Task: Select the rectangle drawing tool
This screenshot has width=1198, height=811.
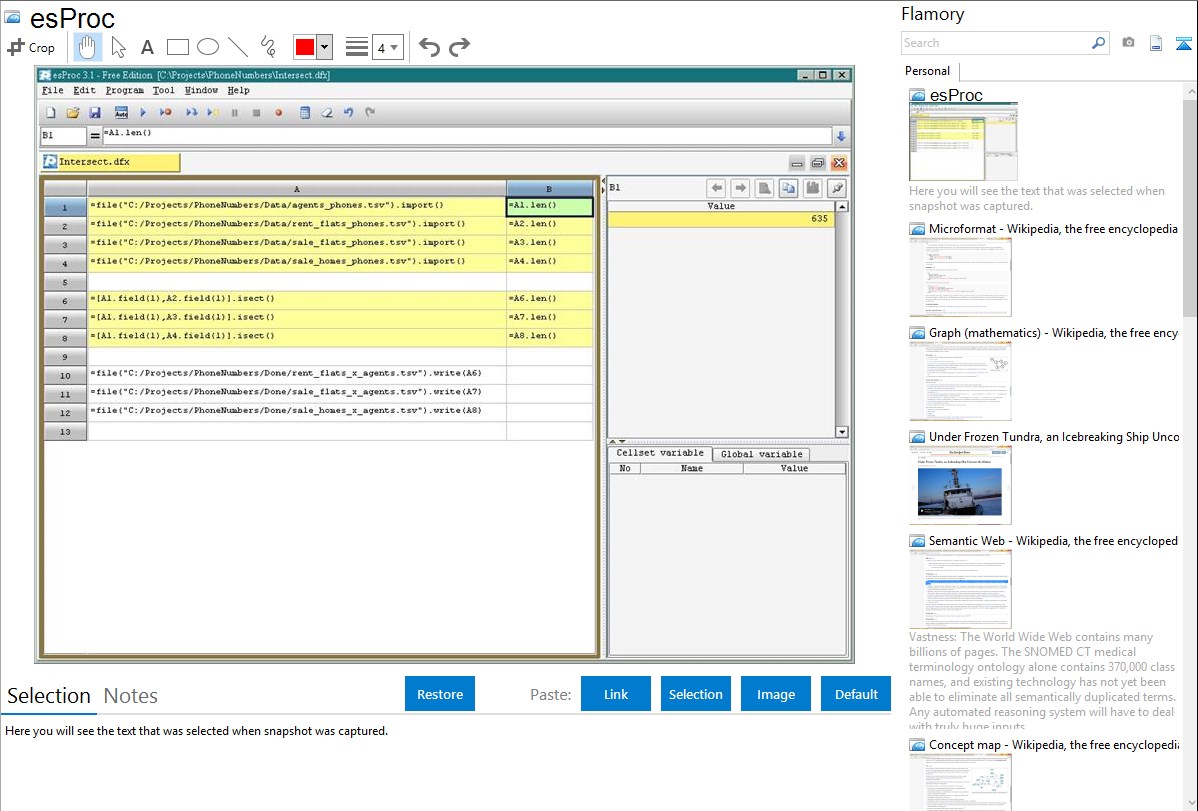Action: [x=177, y=47]
